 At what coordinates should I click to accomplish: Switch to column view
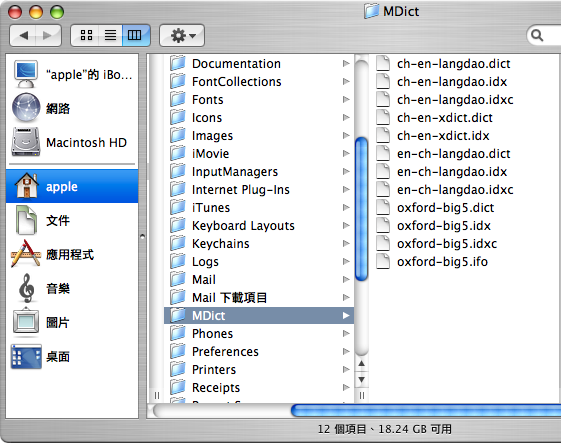pyautogui.click(x=135, y=35)
